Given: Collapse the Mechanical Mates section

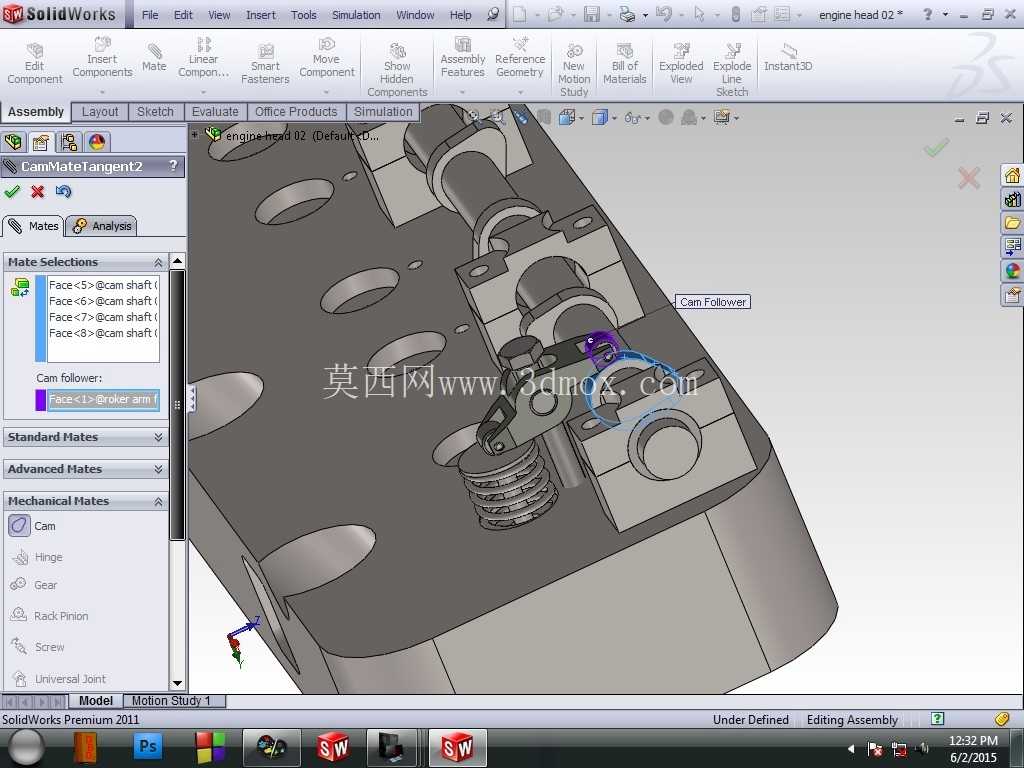Looking at the screenshot, I should 158,502.
